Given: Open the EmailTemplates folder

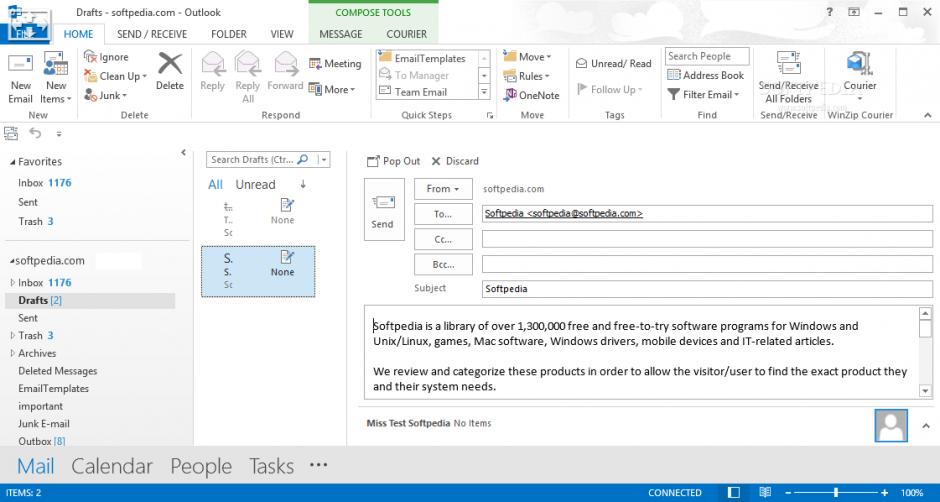Looking at the screenshot, I should click(x=53, y=389).
